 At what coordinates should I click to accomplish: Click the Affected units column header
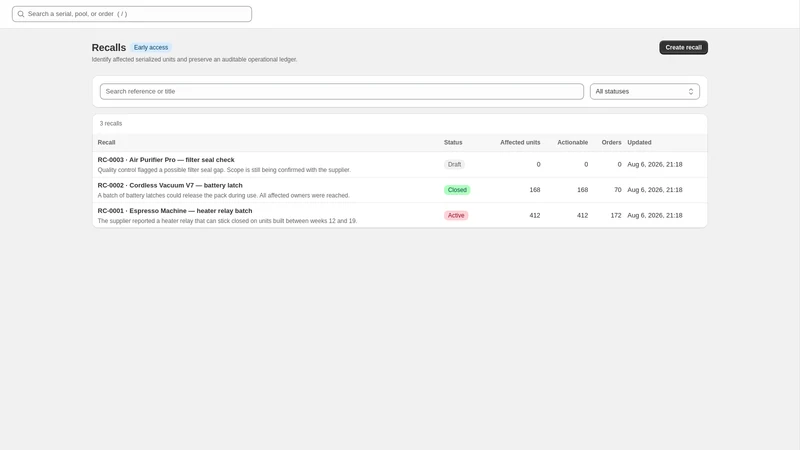point(520,142)
